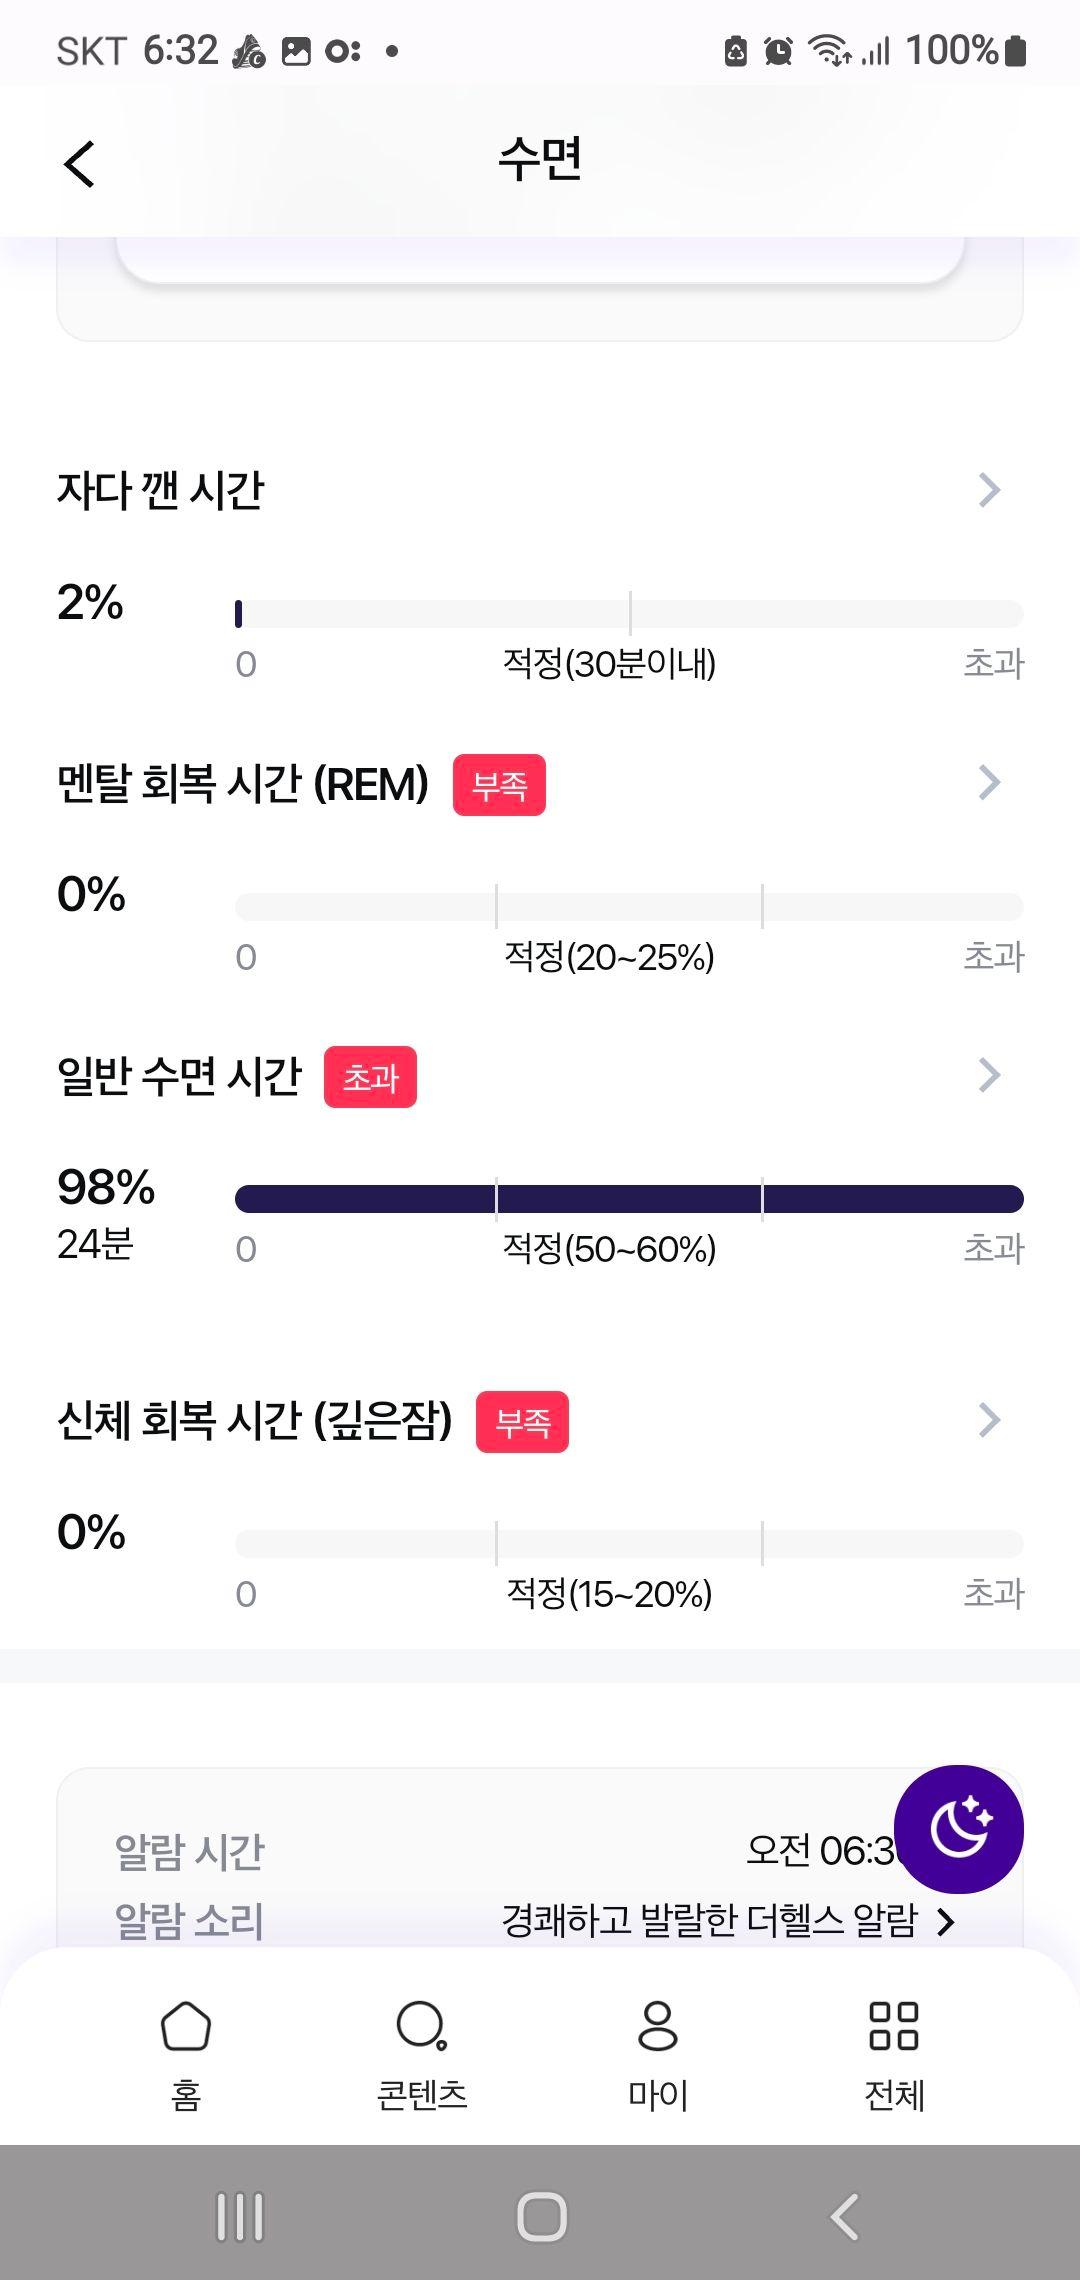1080x2280 pixels.
Task: Tap the 알람 시간 row
Action: pyautogui.click(x=540, y=1851)
